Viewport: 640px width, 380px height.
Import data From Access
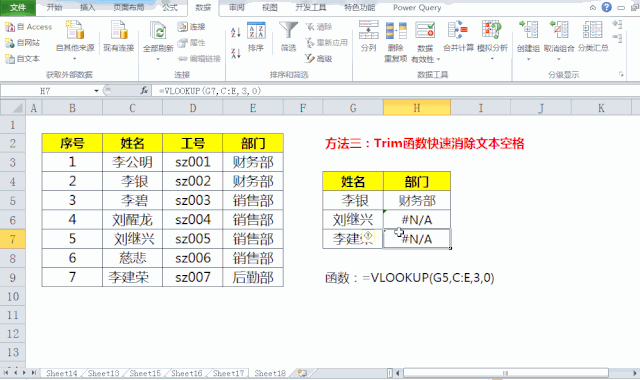coord(29,27)
